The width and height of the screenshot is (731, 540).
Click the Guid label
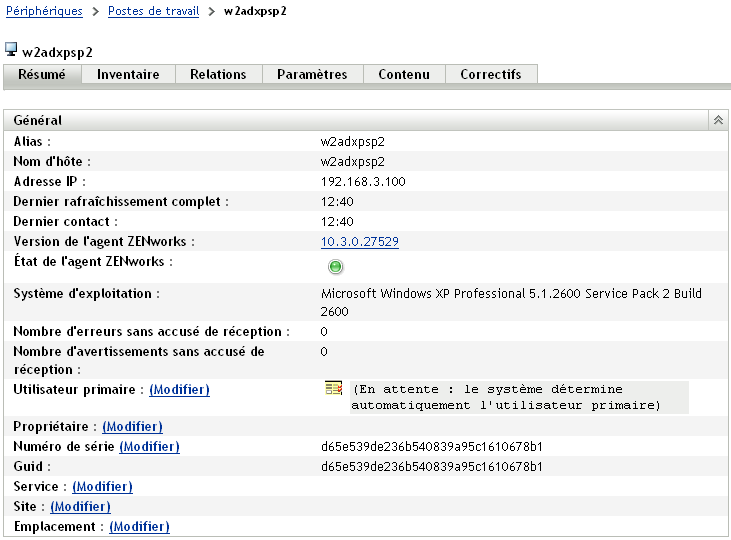(32, 467)
